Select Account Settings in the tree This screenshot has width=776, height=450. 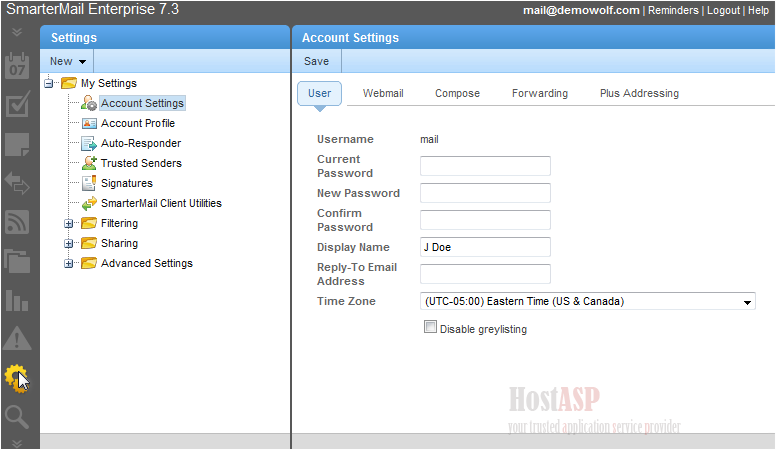(x=143, y=103)
